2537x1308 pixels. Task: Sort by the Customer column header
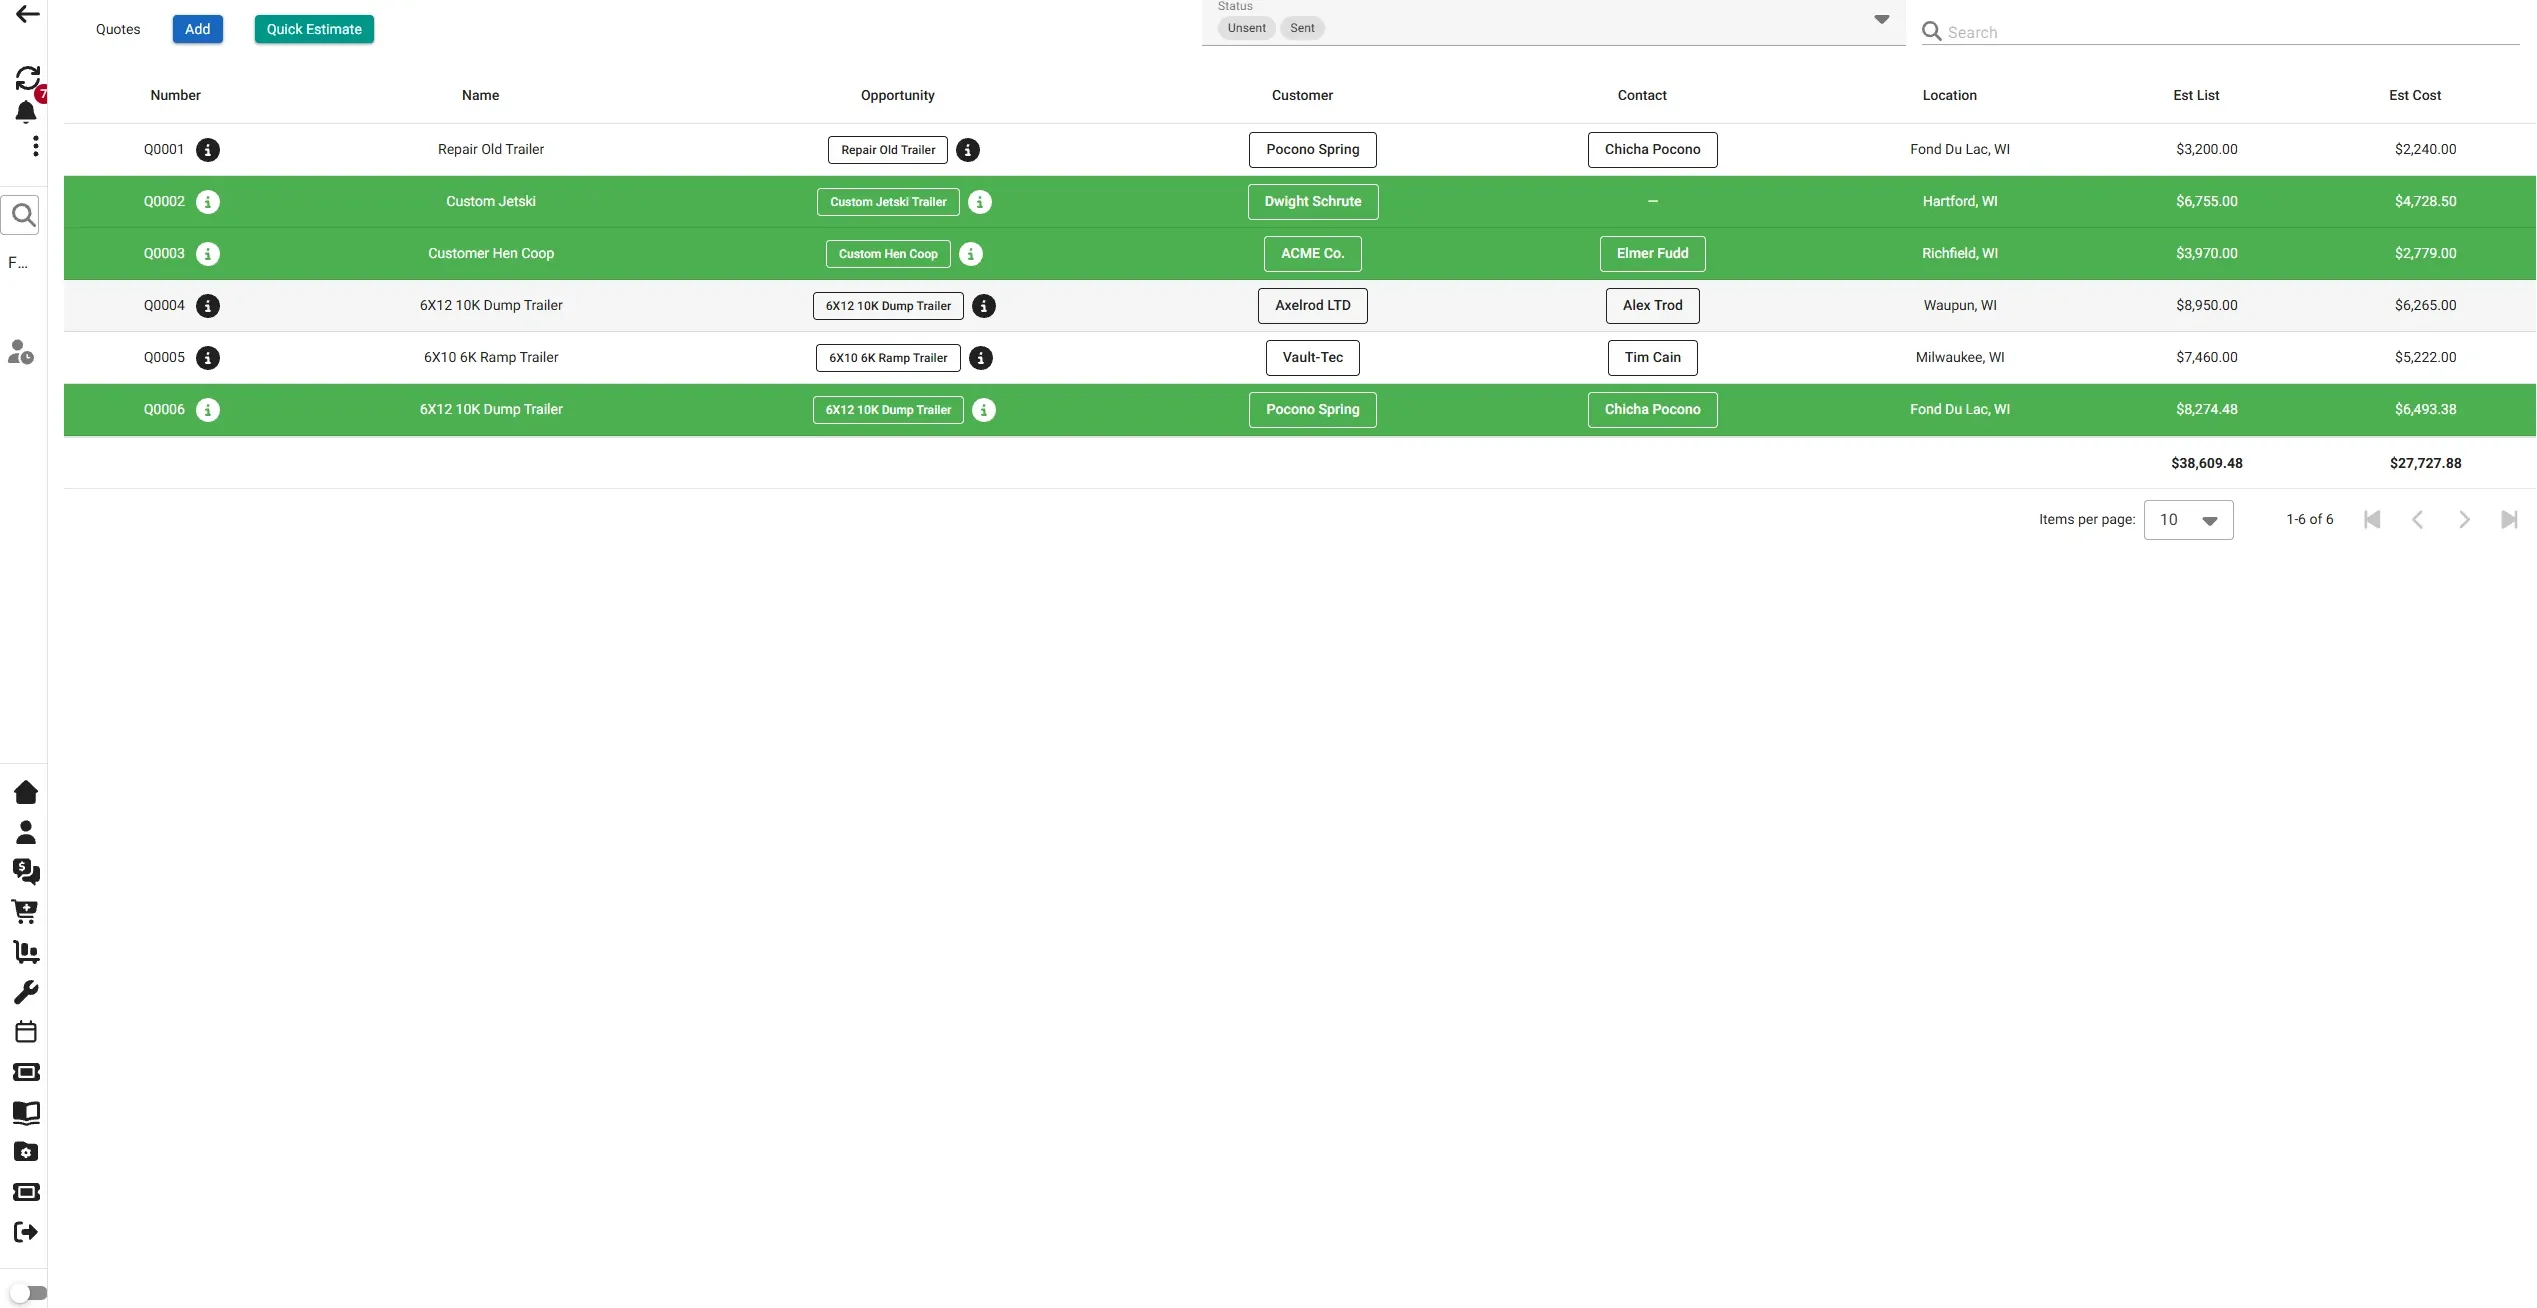point(1302,96)
